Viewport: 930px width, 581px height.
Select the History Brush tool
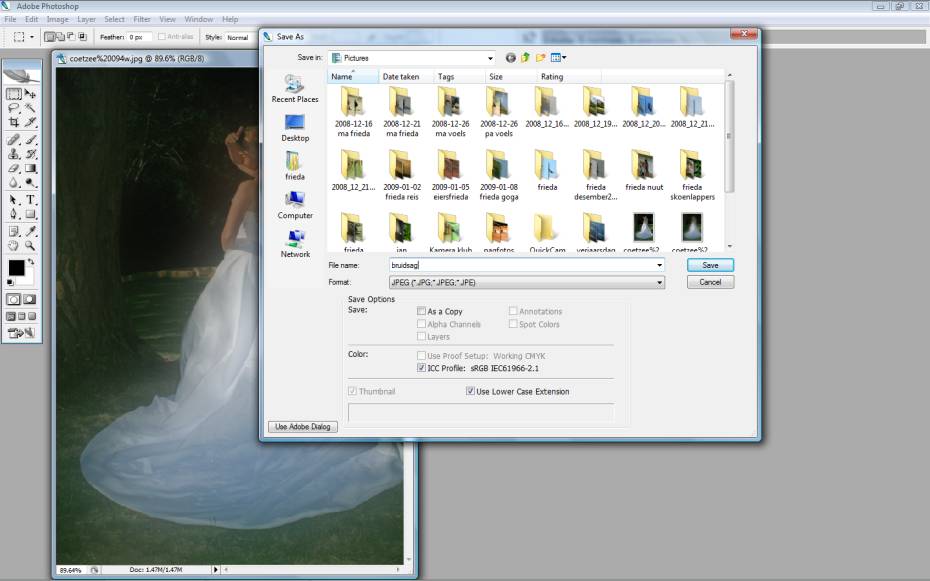(x=30, y=154)
